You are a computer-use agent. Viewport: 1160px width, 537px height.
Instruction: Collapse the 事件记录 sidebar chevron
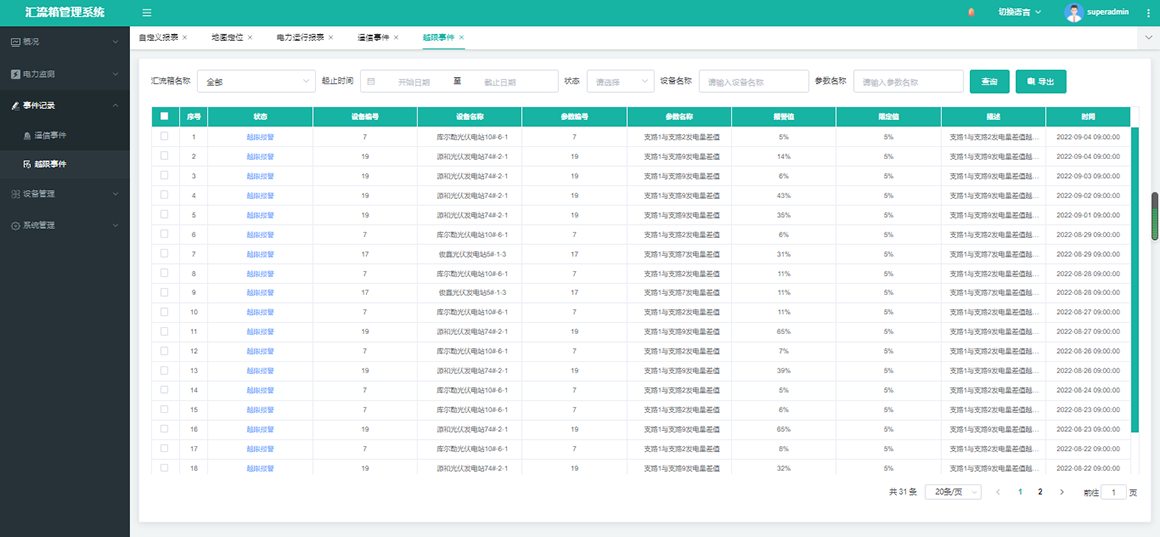click(115, 106)
